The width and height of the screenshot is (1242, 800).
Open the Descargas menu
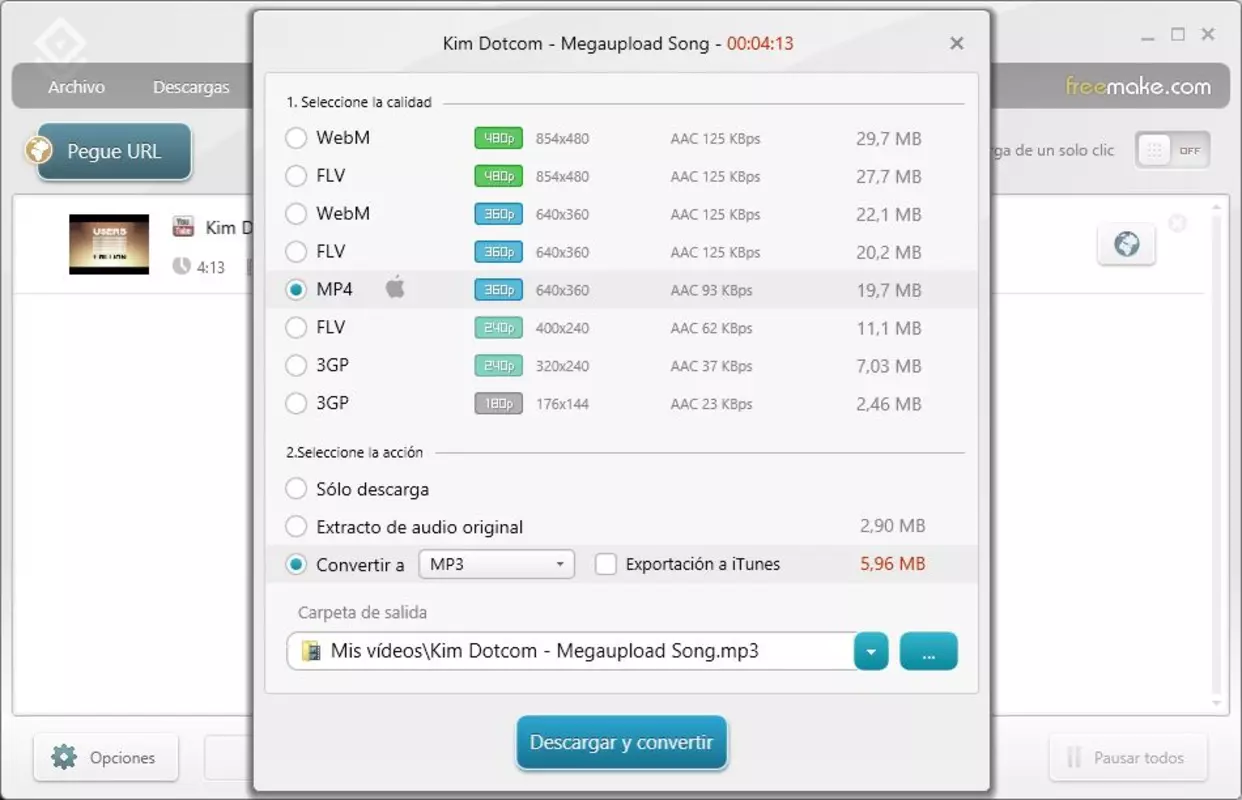click(x=191, y=87)
